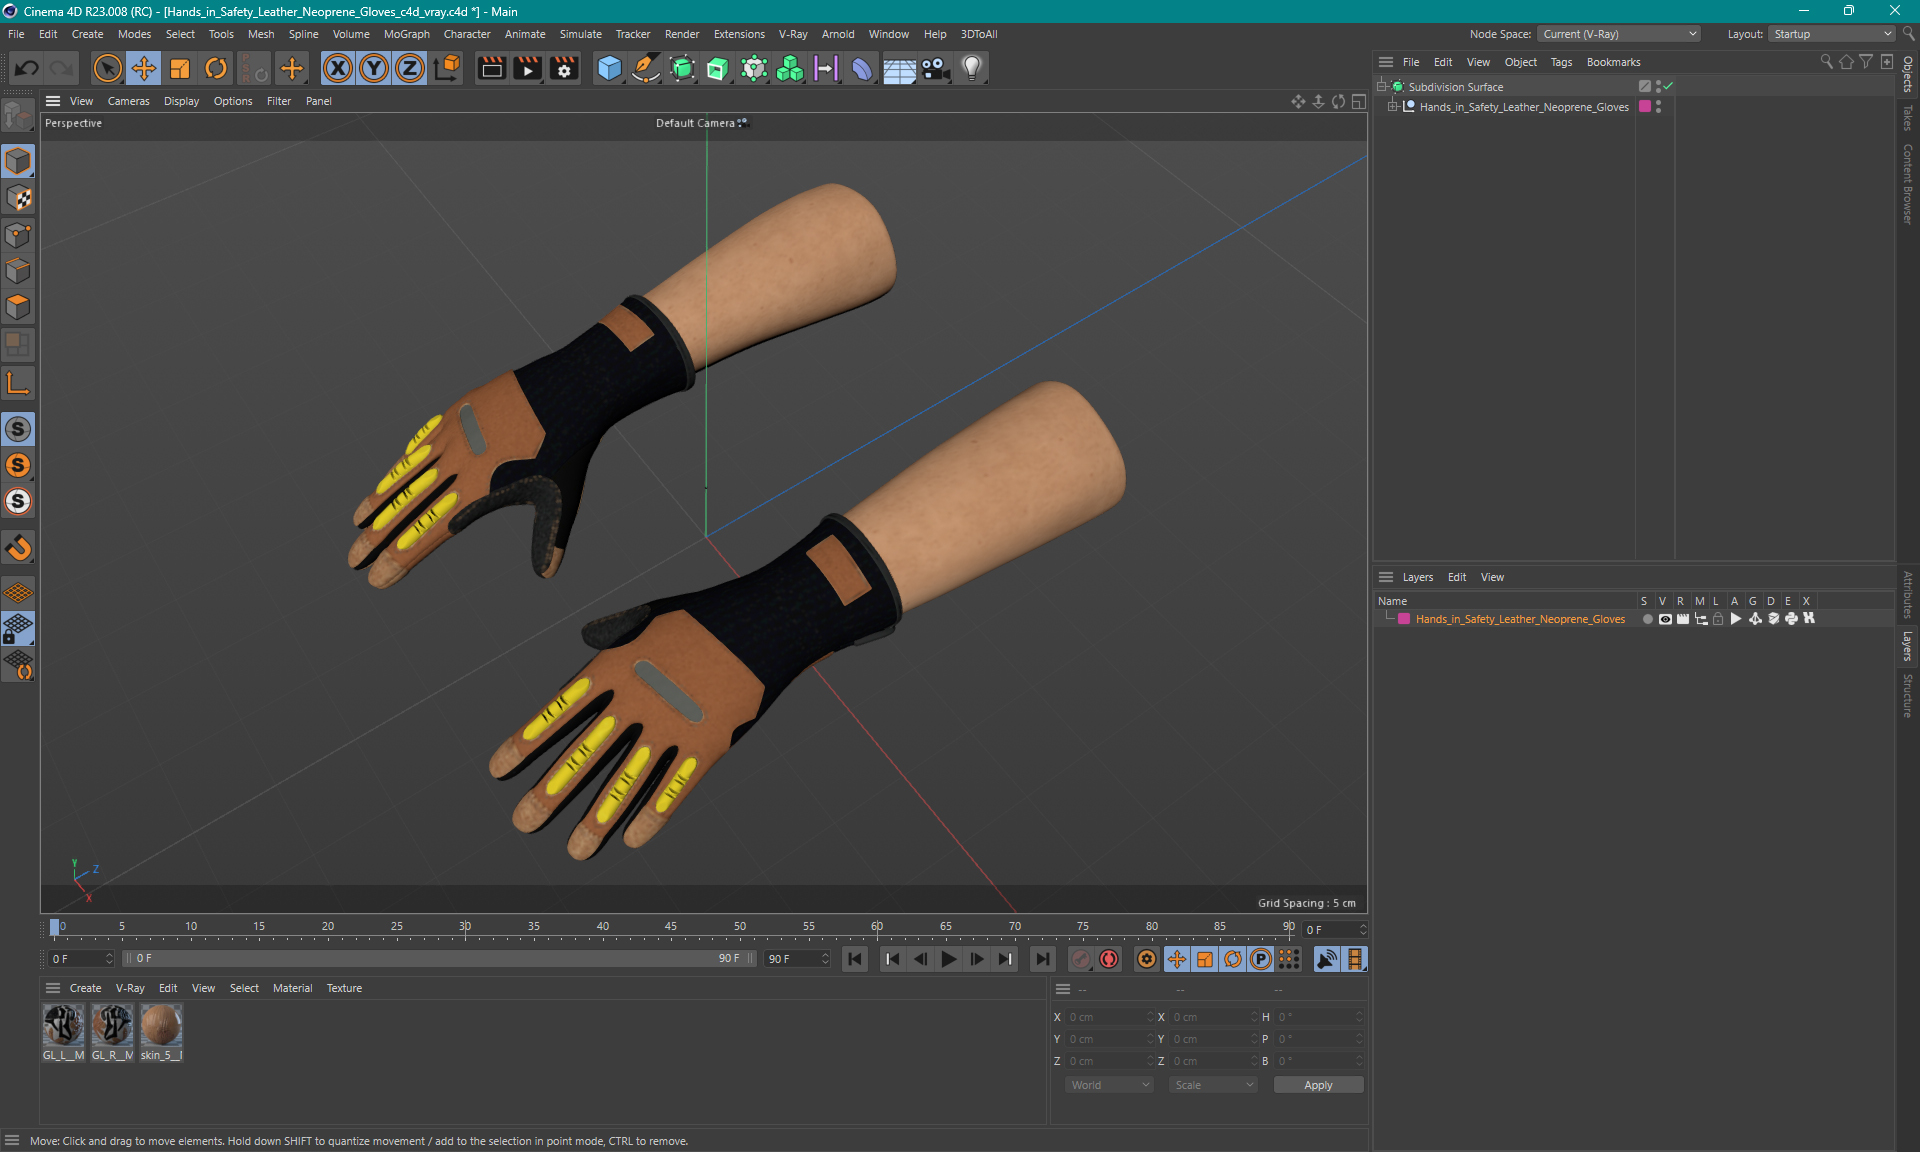The height and width of the screenshot is (1152, 1920).
Task: Toggle layer solo dot
Action: [x=1647, y=619]
